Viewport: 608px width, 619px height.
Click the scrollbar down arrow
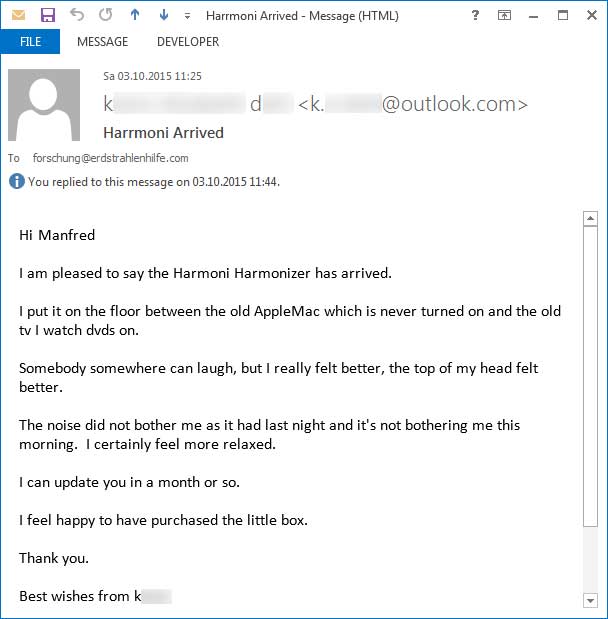[591, 601]
